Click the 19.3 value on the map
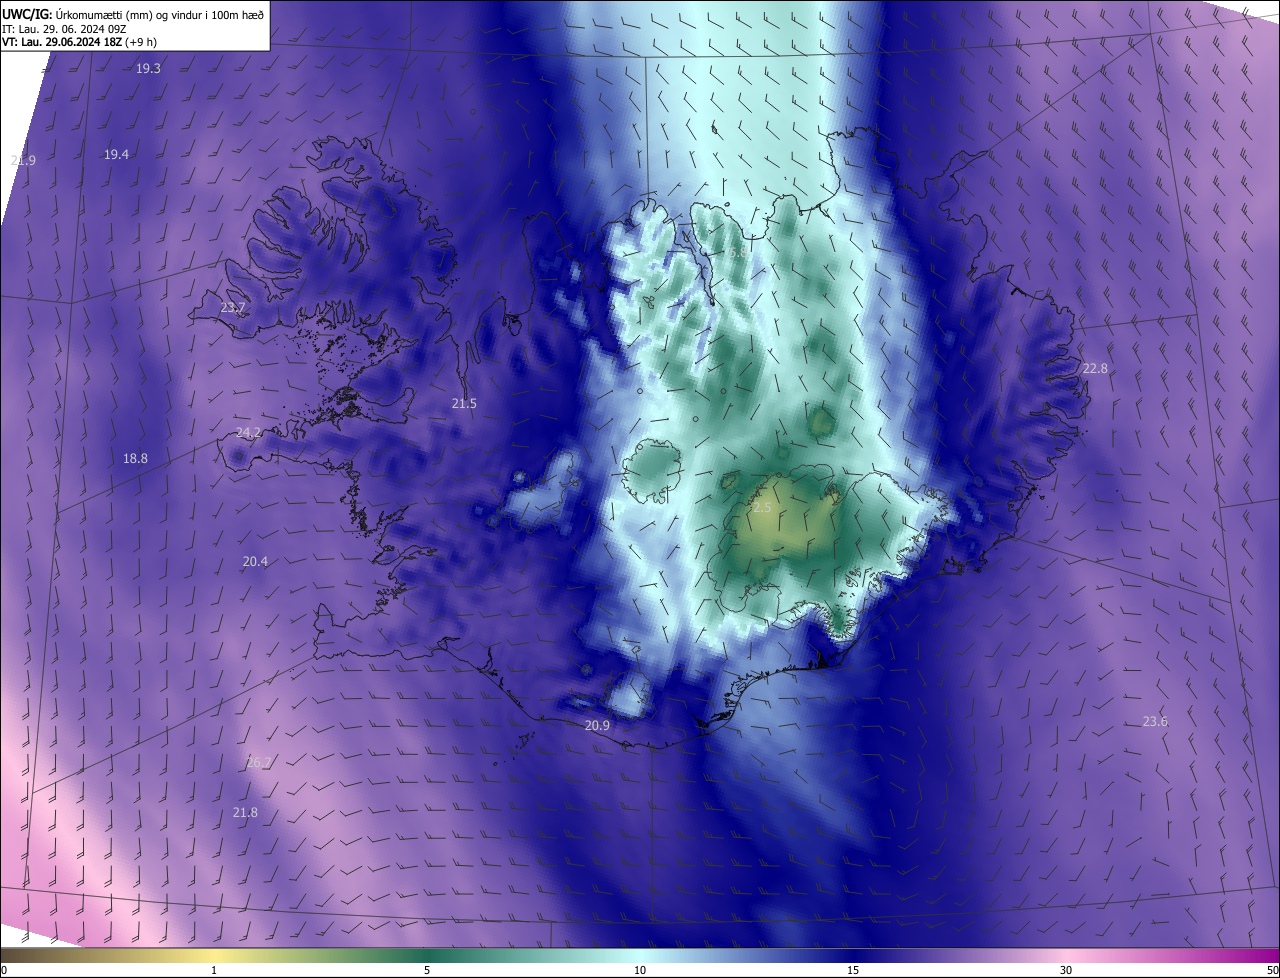 149,68
